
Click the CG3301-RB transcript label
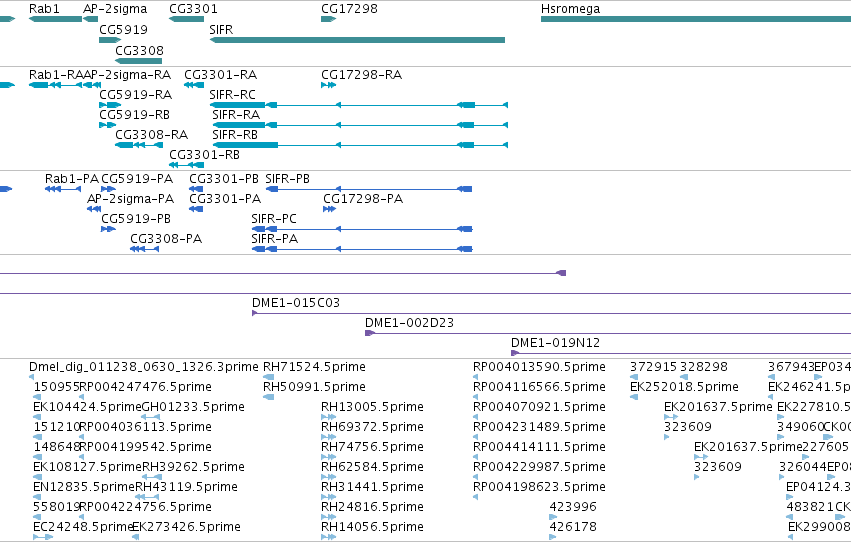pos(205,155)
